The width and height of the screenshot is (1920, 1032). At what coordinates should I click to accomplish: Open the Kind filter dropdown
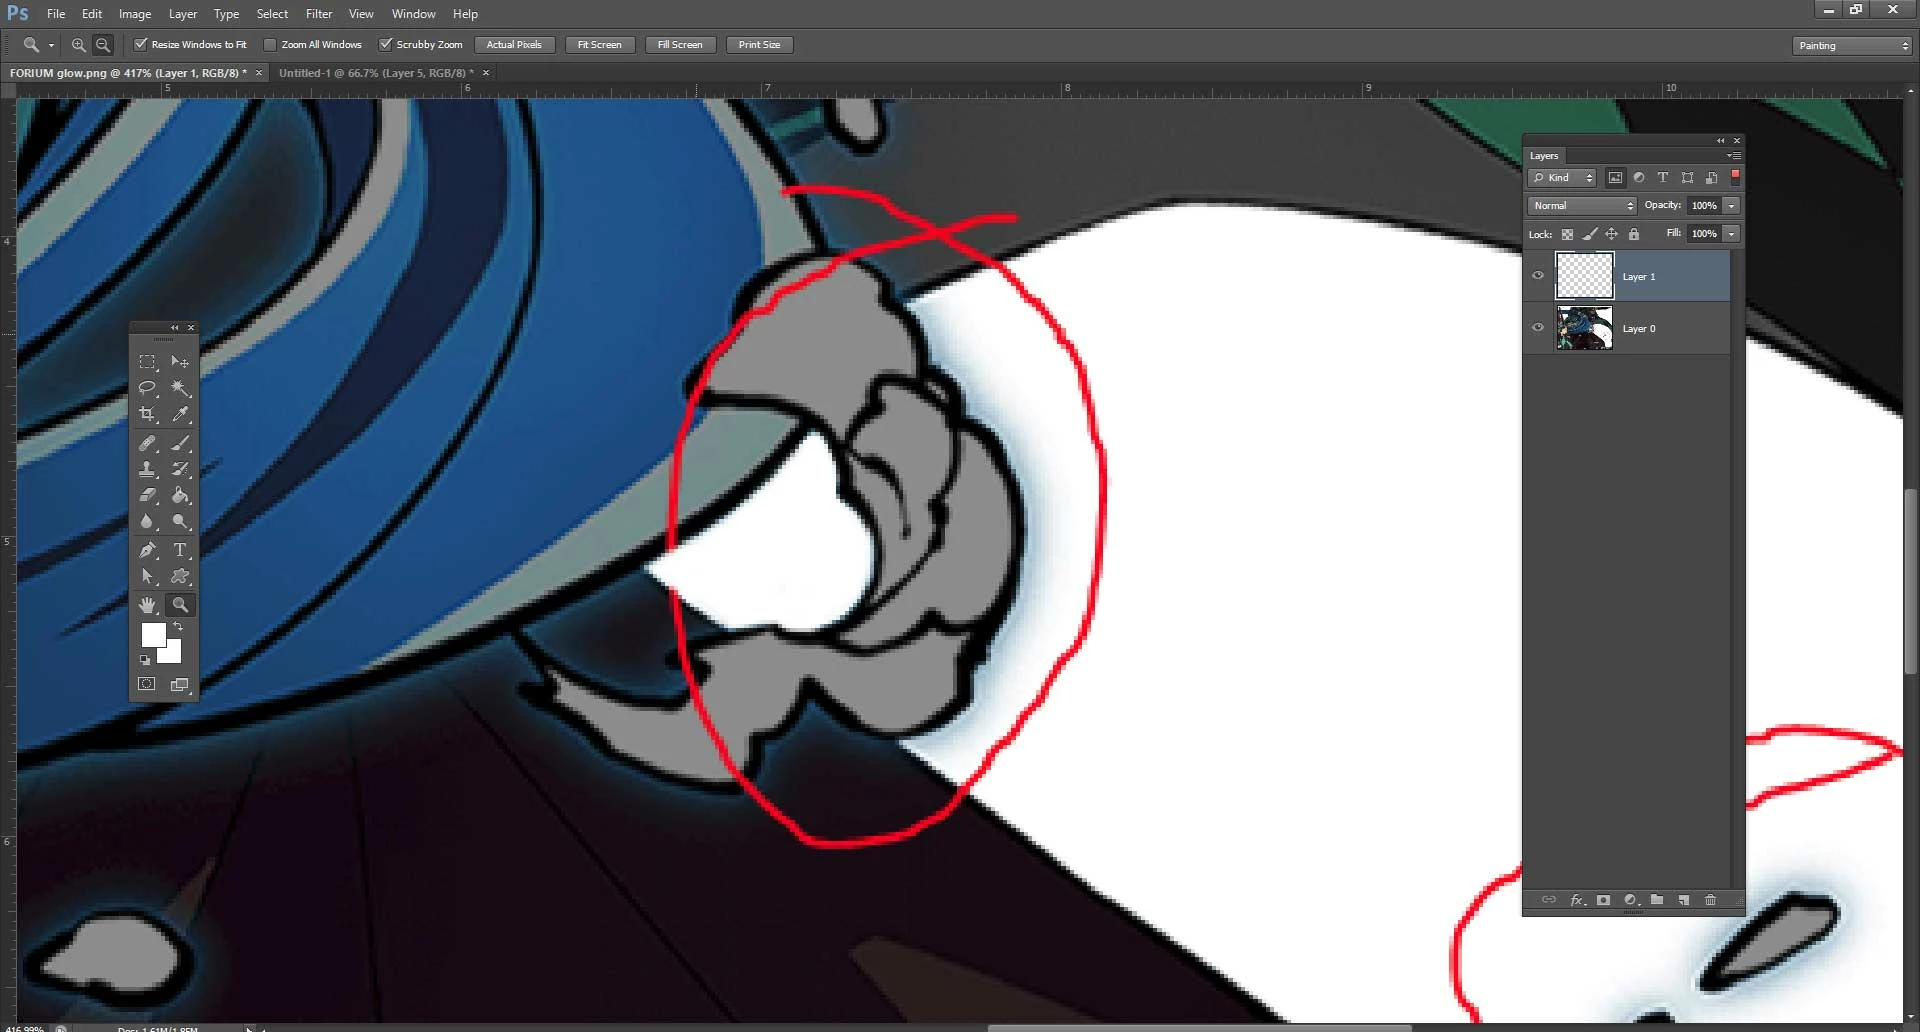(1562, 178)
